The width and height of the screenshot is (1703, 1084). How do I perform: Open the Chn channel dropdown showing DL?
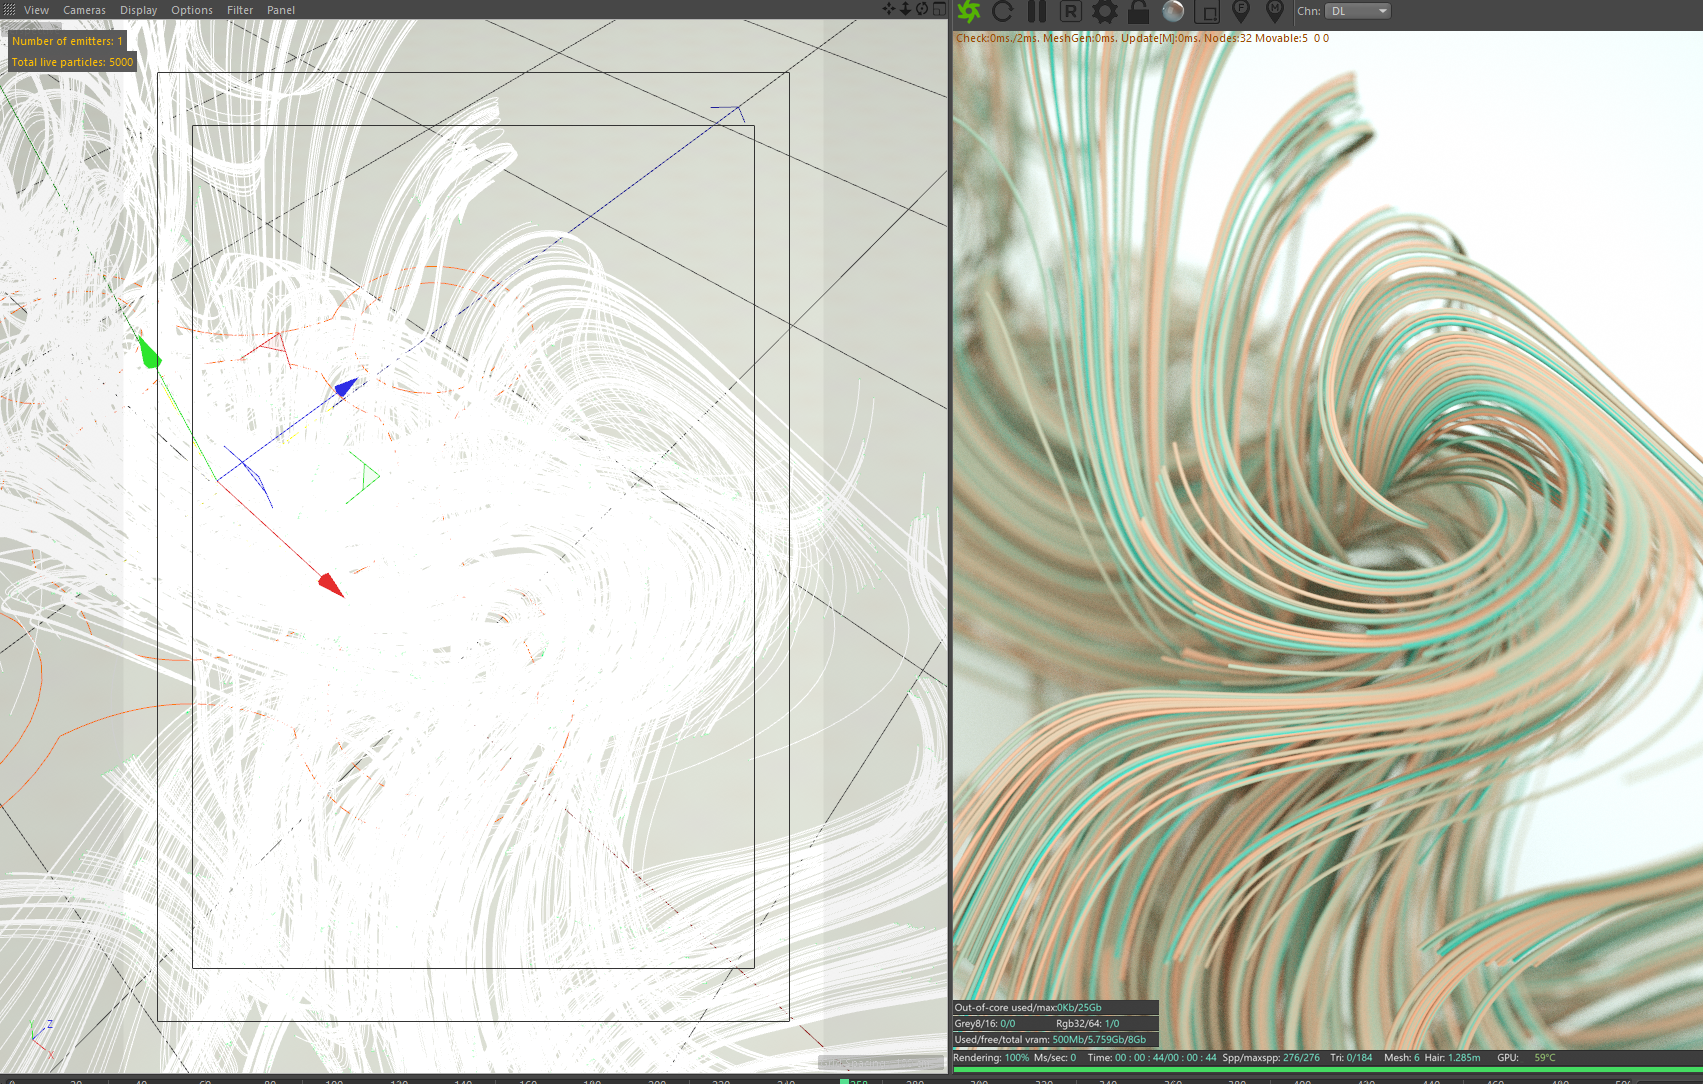[x=1358, y=11]
